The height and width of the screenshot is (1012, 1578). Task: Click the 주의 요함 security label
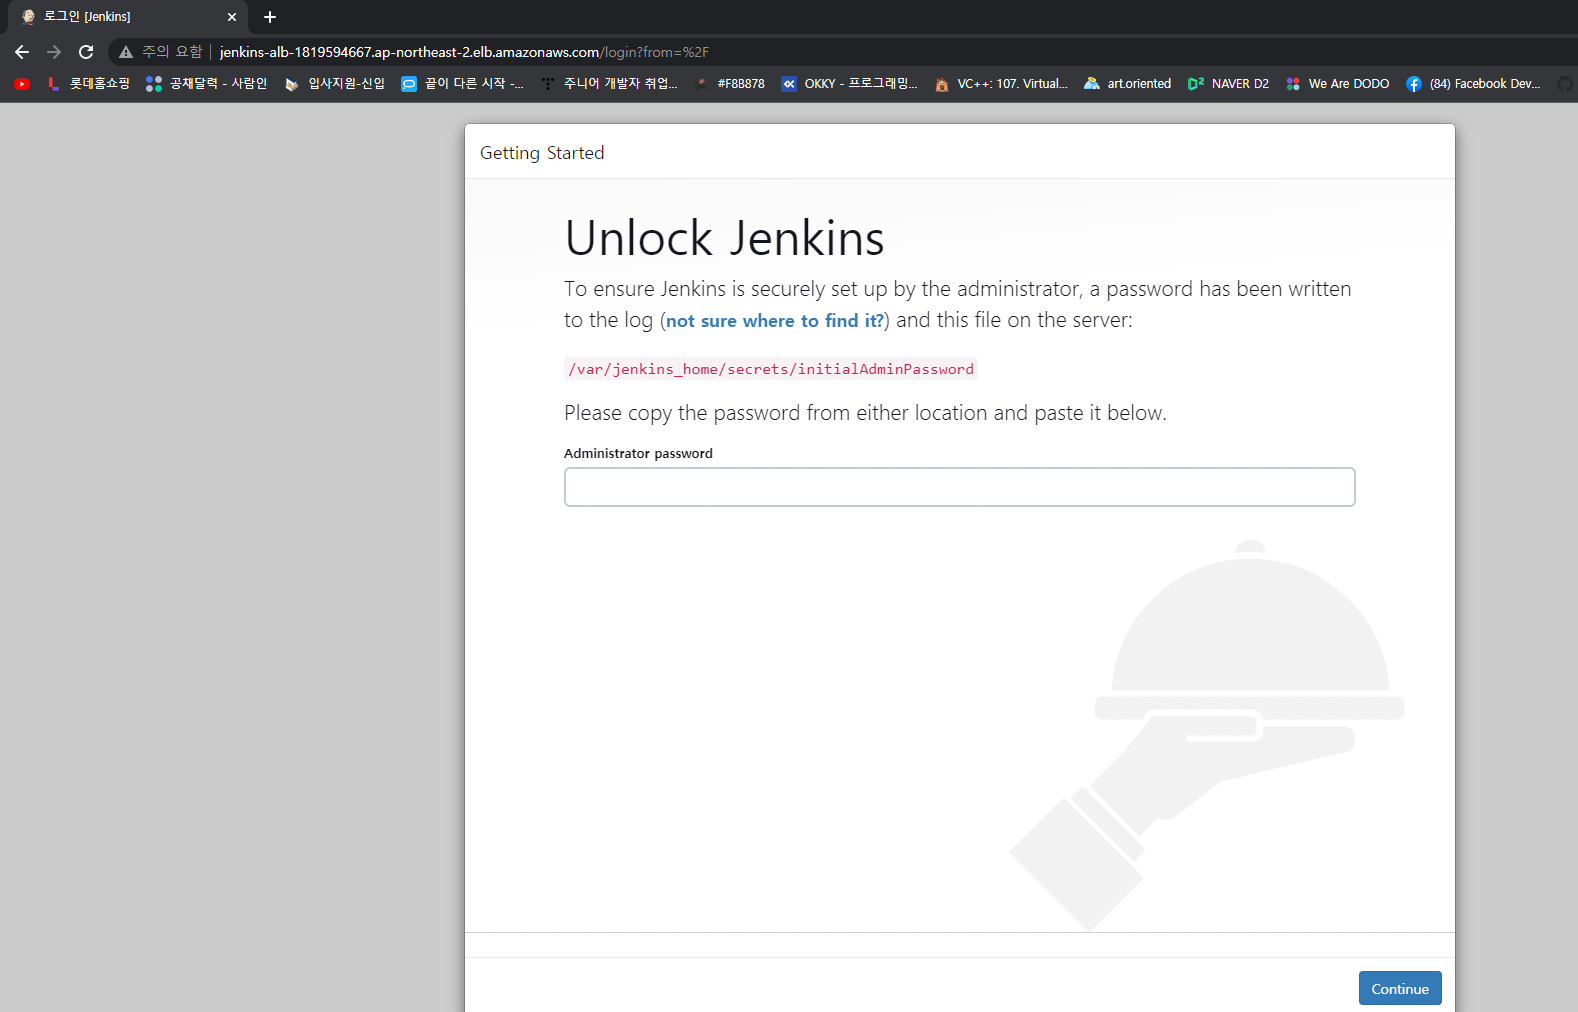pyautogui.click(x=172, y=52)
